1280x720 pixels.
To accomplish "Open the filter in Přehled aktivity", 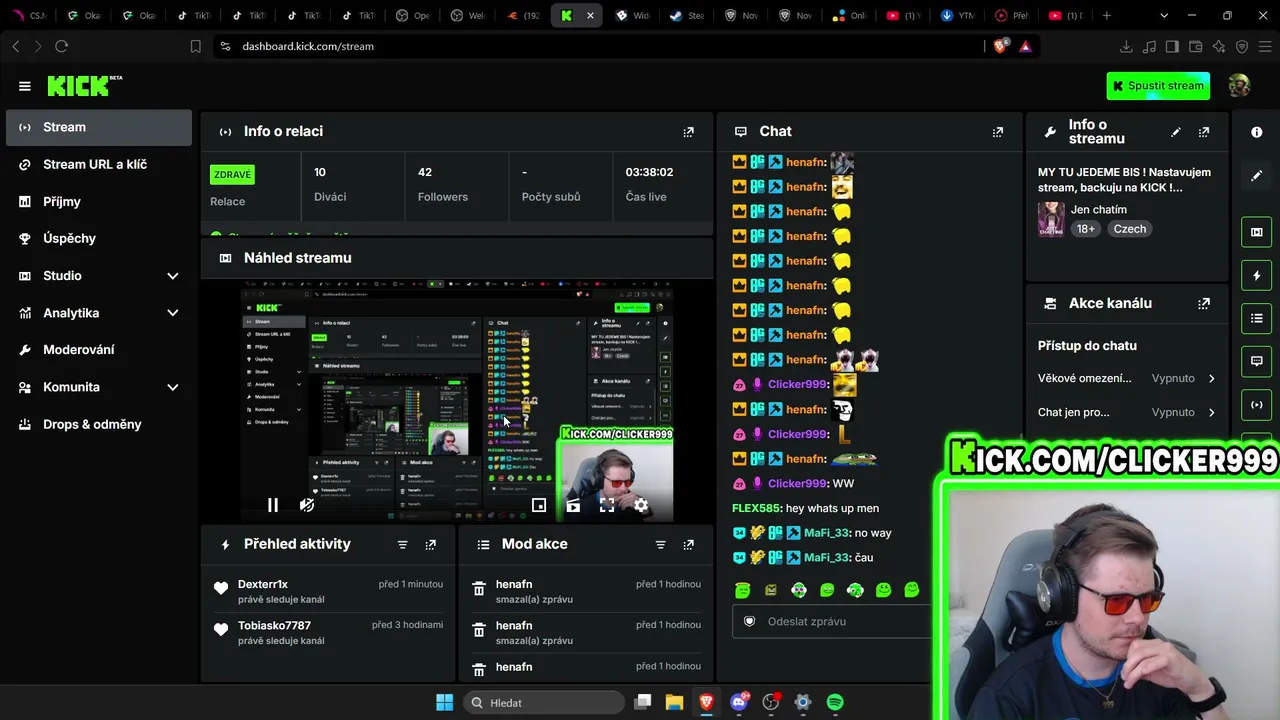I will click(402, 545).
